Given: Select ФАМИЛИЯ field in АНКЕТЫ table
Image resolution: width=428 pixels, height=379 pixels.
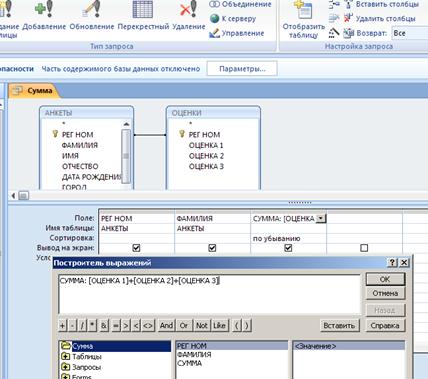Looking at the screenshot, I should coord(79,145).
